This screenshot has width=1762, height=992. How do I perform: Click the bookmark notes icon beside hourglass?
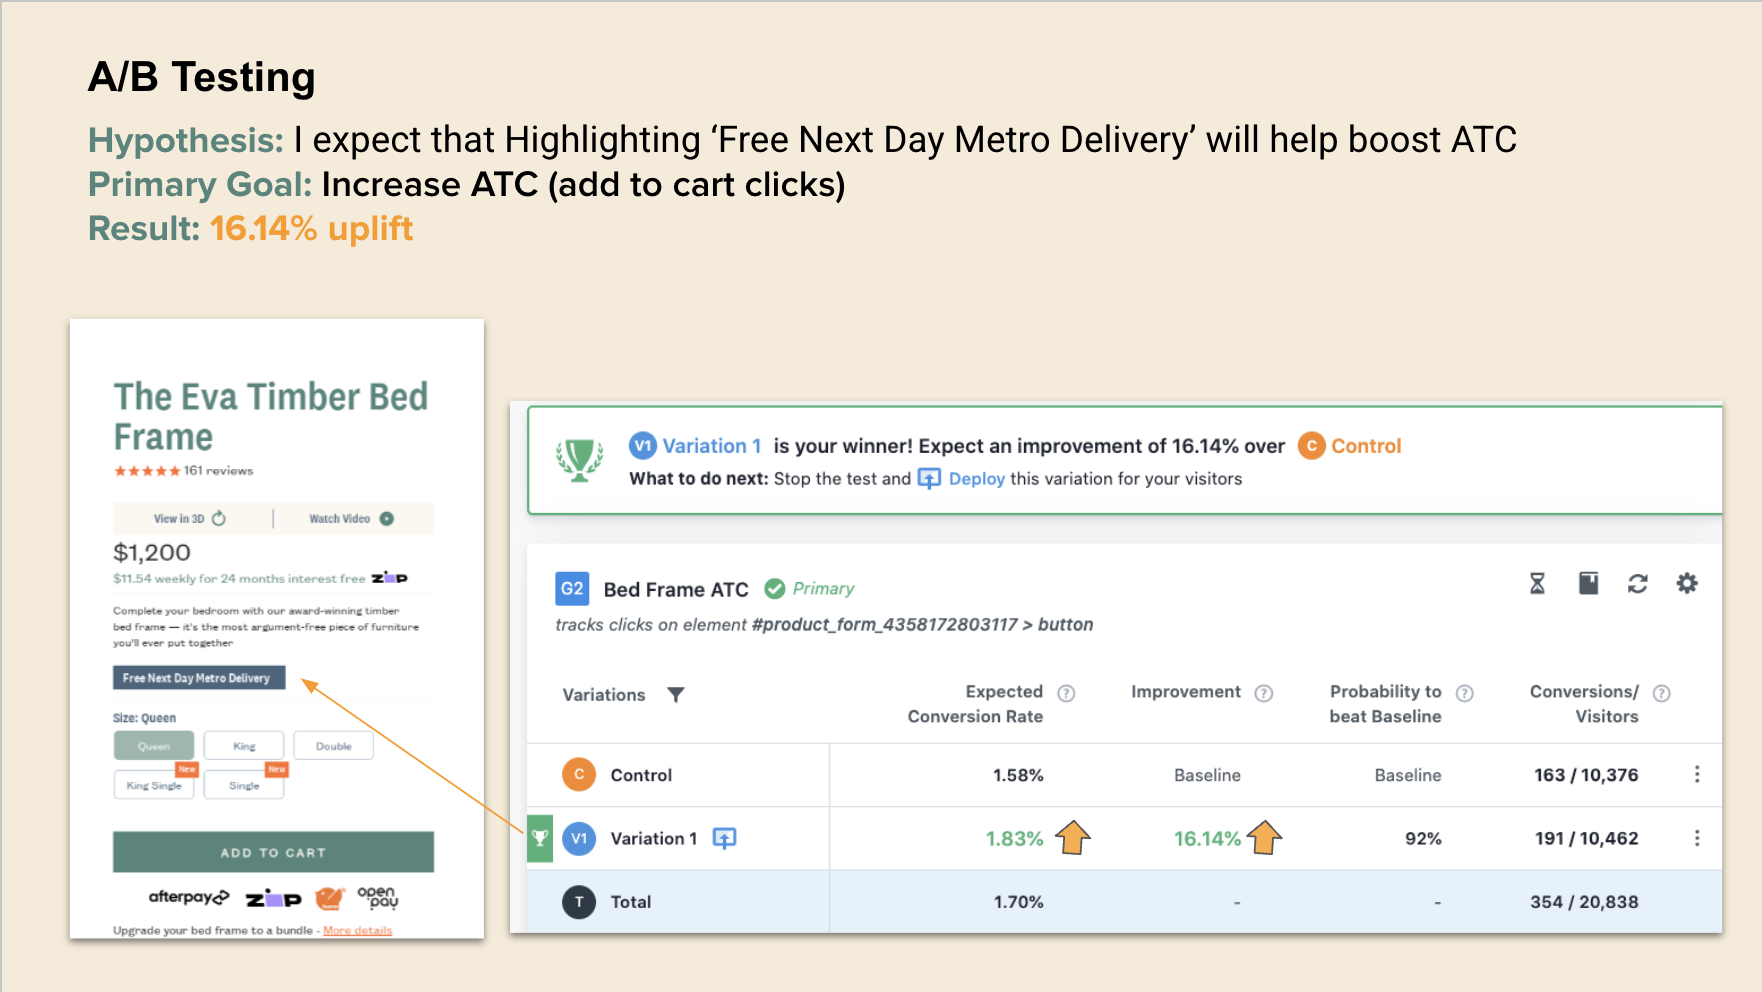click(1588, 583)
